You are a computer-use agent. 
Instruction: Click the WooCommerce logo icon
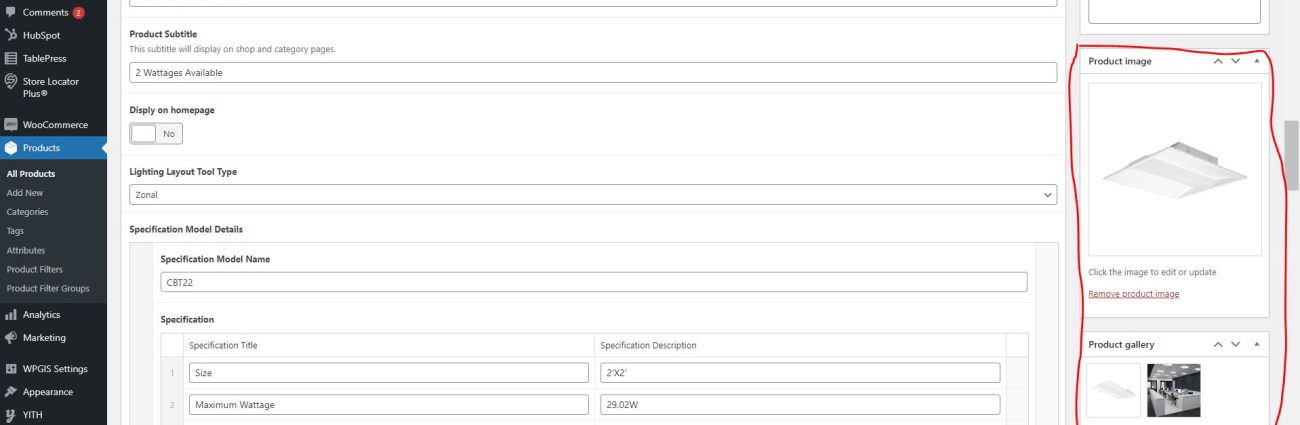(x=11, y=125)
